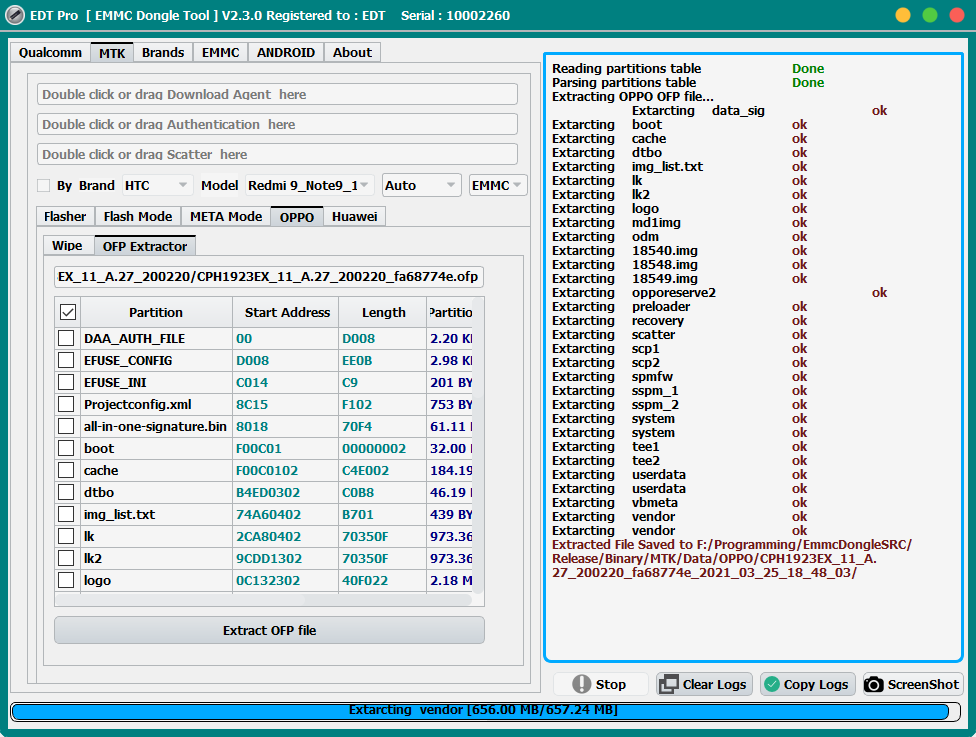Switch to the MTK tab

112,53
